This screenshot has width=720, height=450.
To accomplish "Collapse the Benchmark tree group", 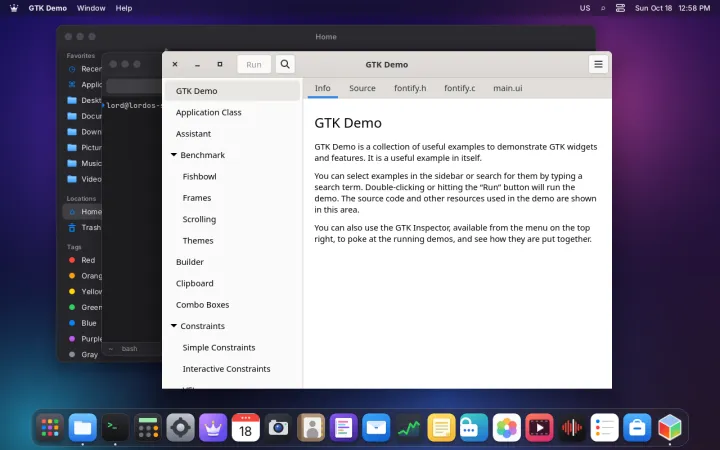I will (x=174, y=155).
